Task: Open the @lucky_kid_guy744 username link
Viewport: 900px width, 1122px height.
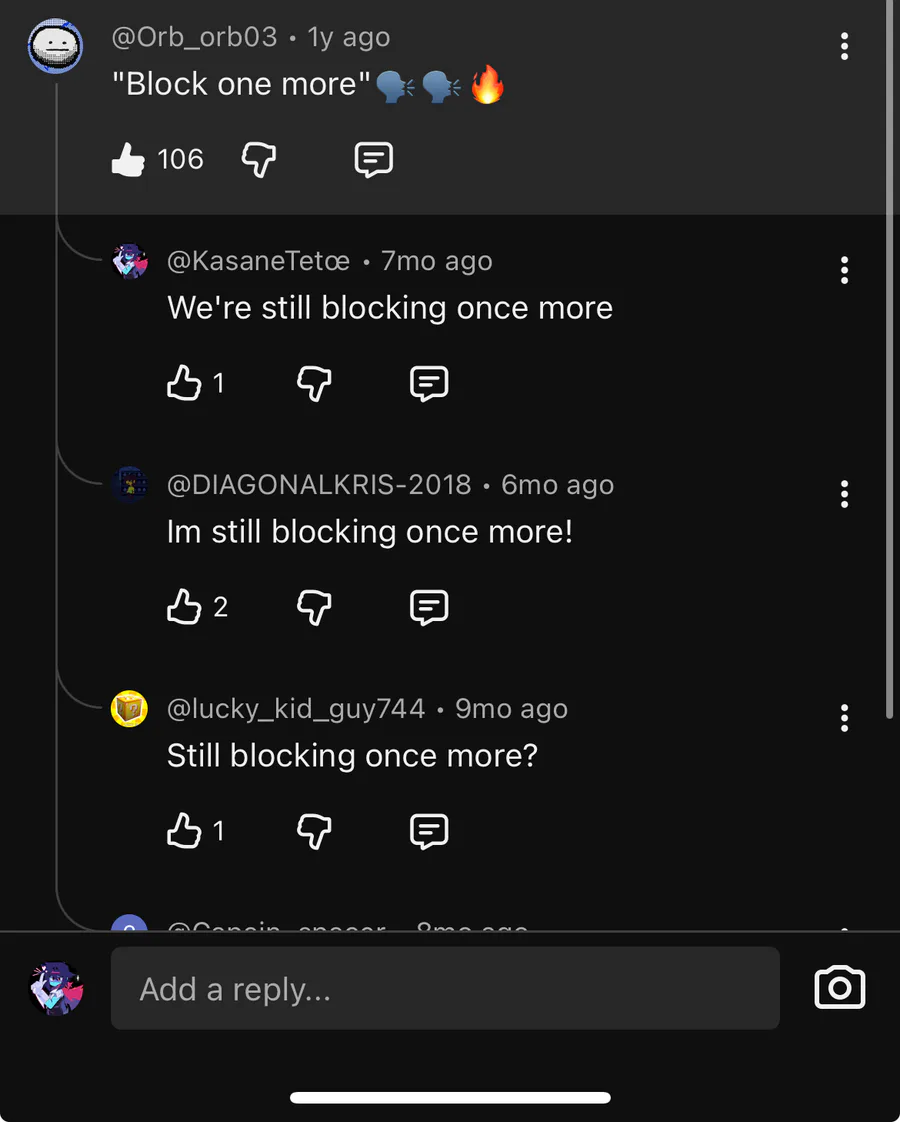Action: click(x=295, y=709)
